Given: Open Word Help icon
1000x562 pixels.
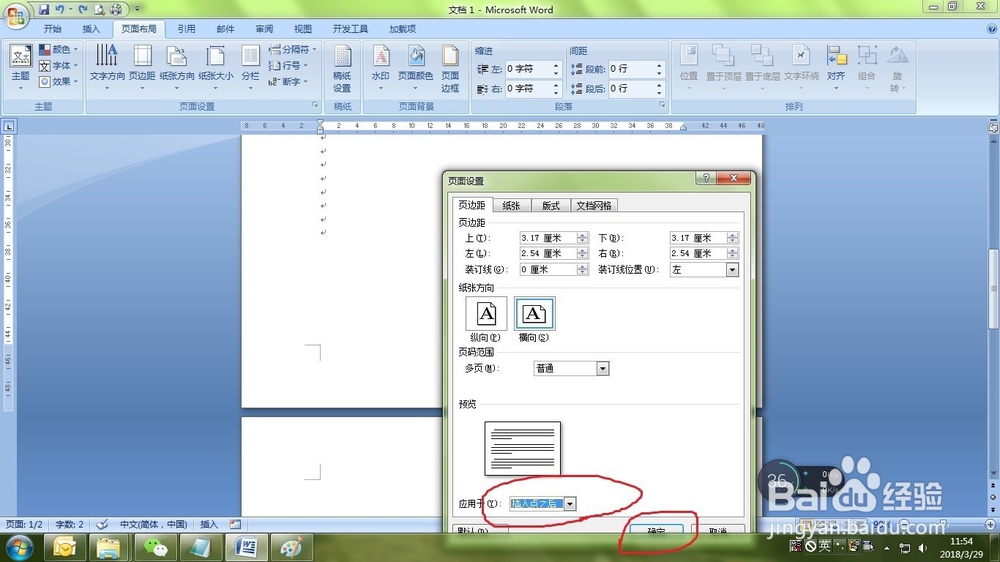Looking at the screenshot, I should tap(992, 29).
